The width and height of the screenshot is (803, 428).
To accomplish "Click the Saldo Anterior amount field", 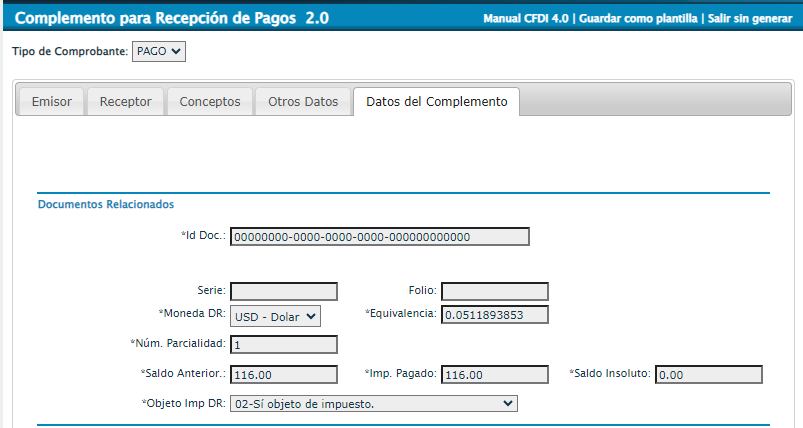I will (284, 375).
